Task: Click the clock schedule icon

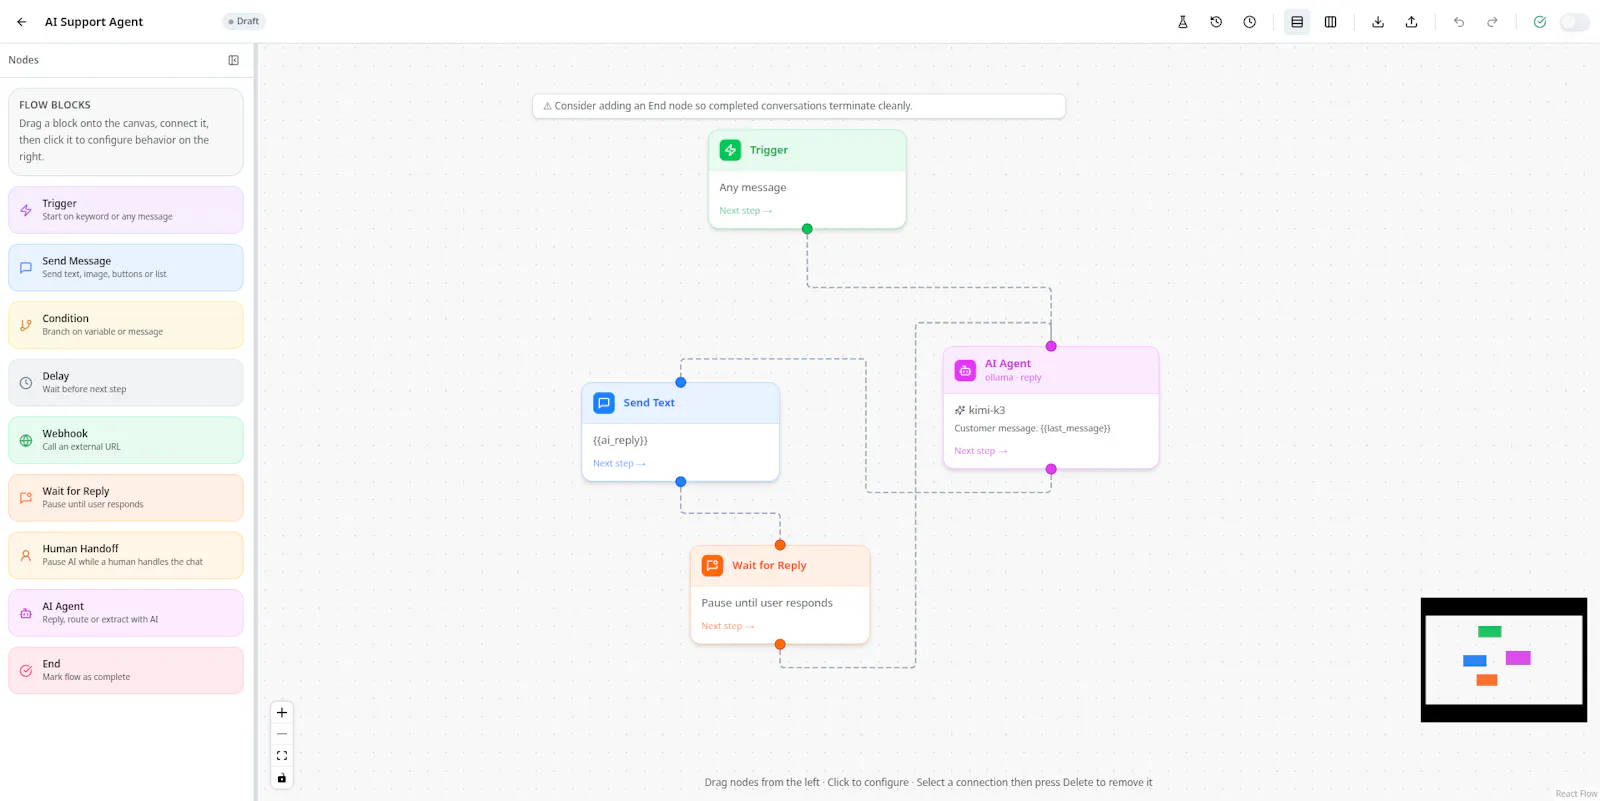Action: [1250, 21]
